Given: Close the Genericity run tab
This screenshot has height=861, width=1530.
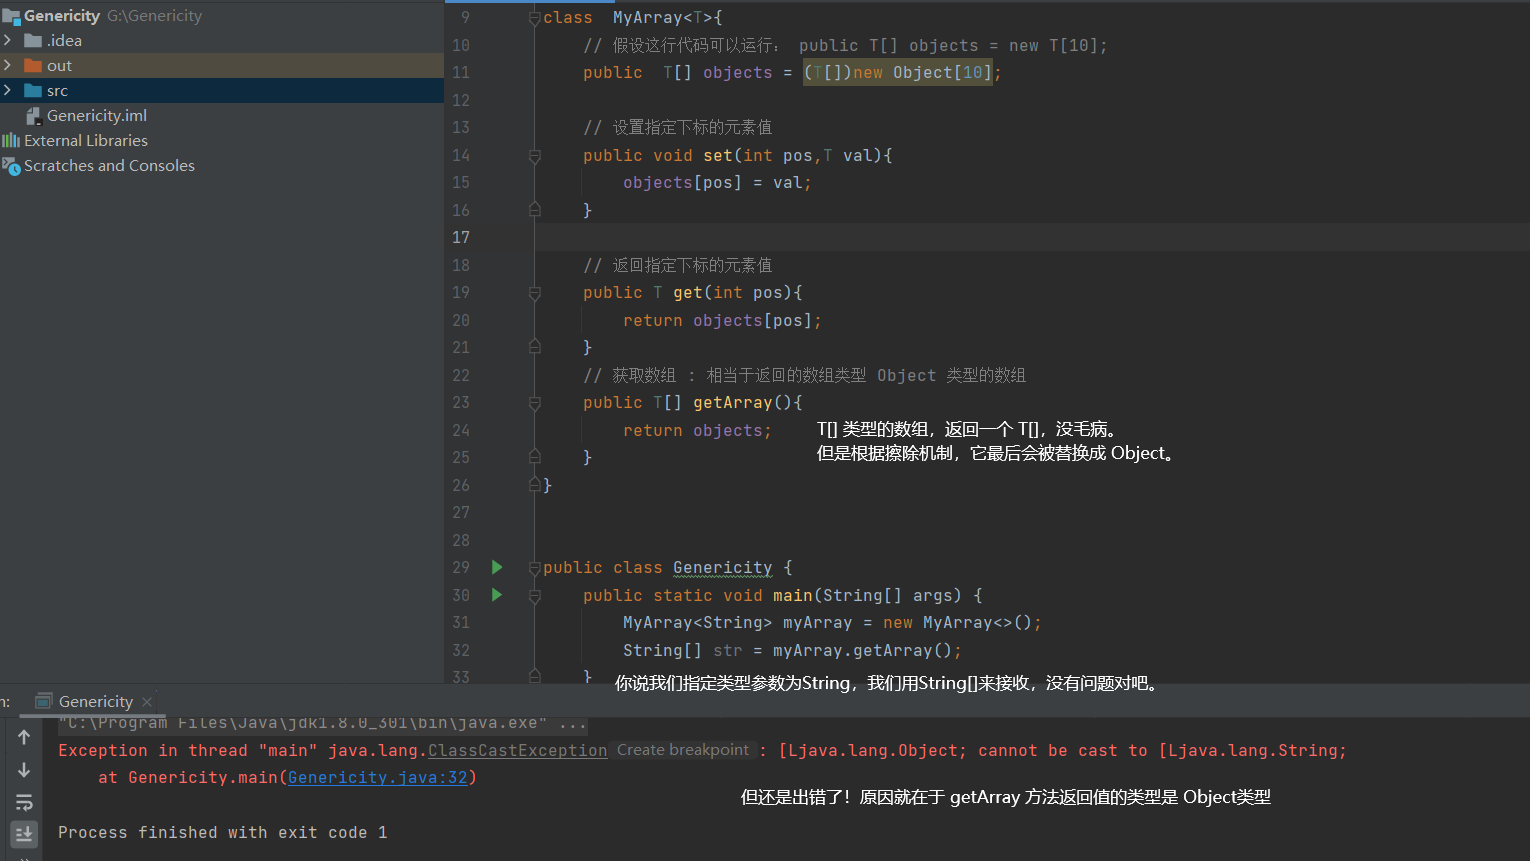Looking at the screenshot, I should 147,702.
